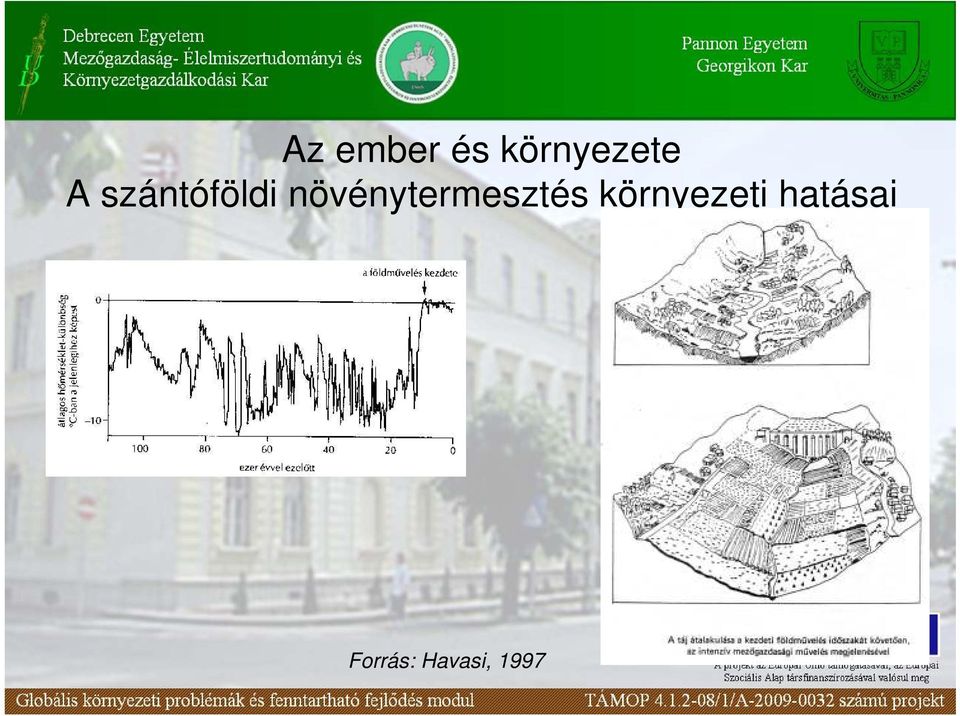Select the 'Georgikon Kar' text
The height and width of the screenshot is (716, 960).
tap(751, 66)
